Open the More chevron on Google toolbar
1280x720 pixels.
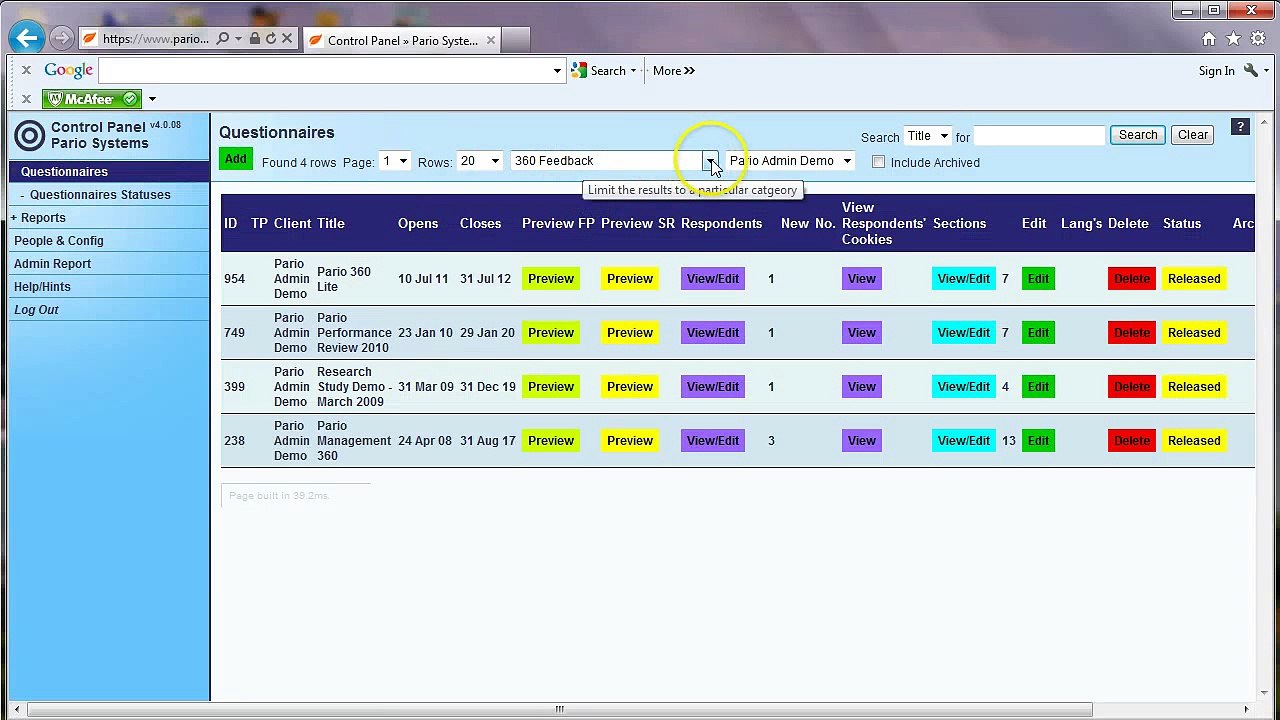point(674,70)
